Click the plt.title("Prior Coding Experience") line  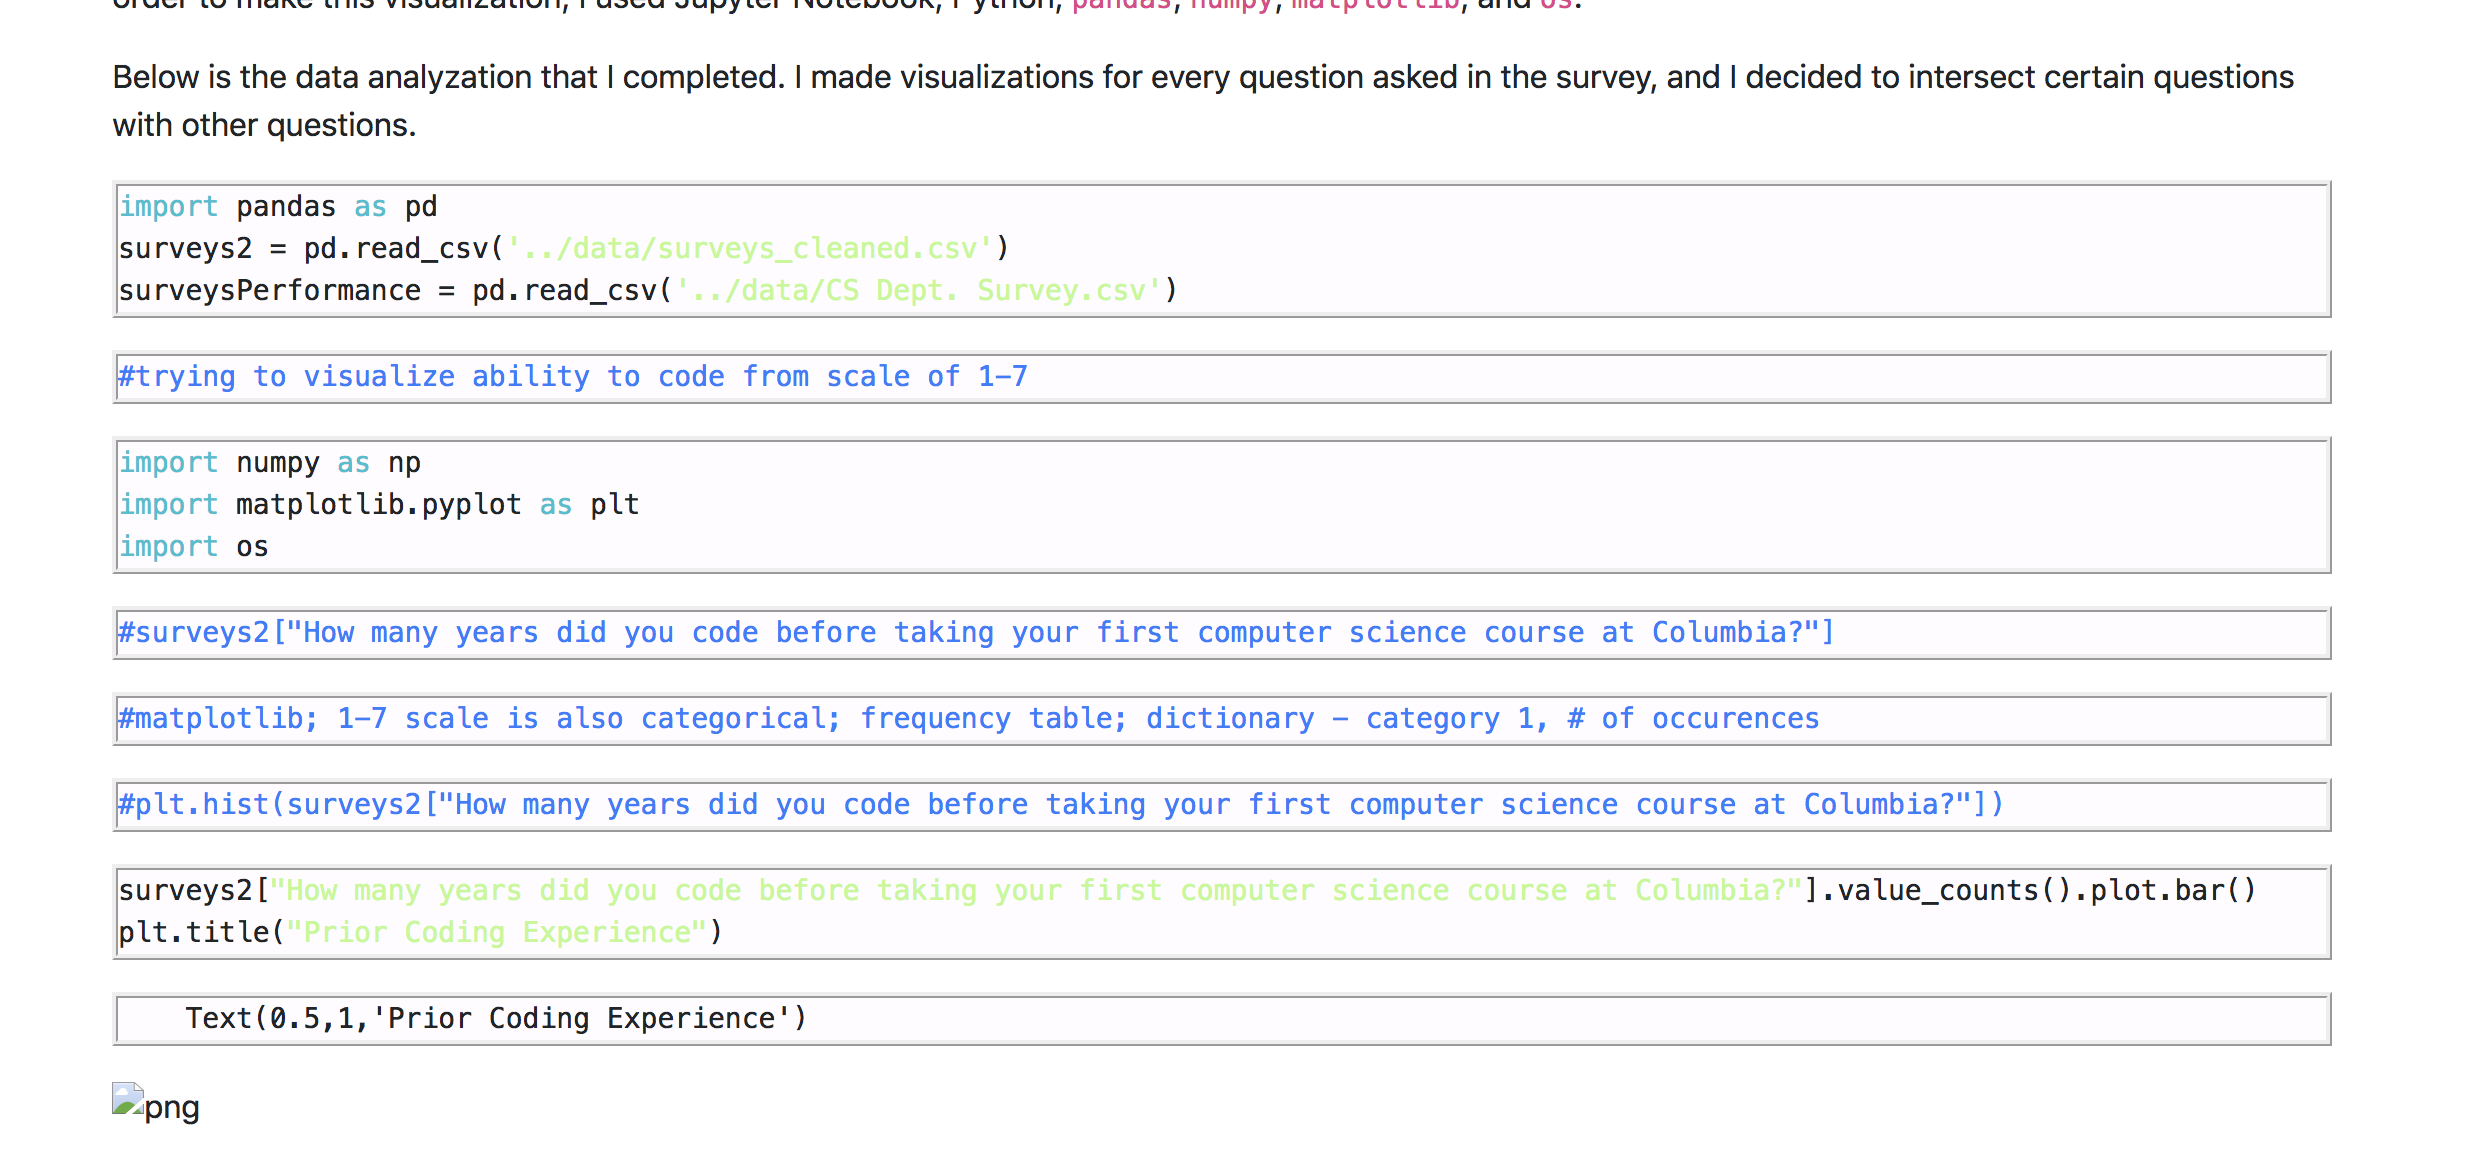tap(420, 933)
